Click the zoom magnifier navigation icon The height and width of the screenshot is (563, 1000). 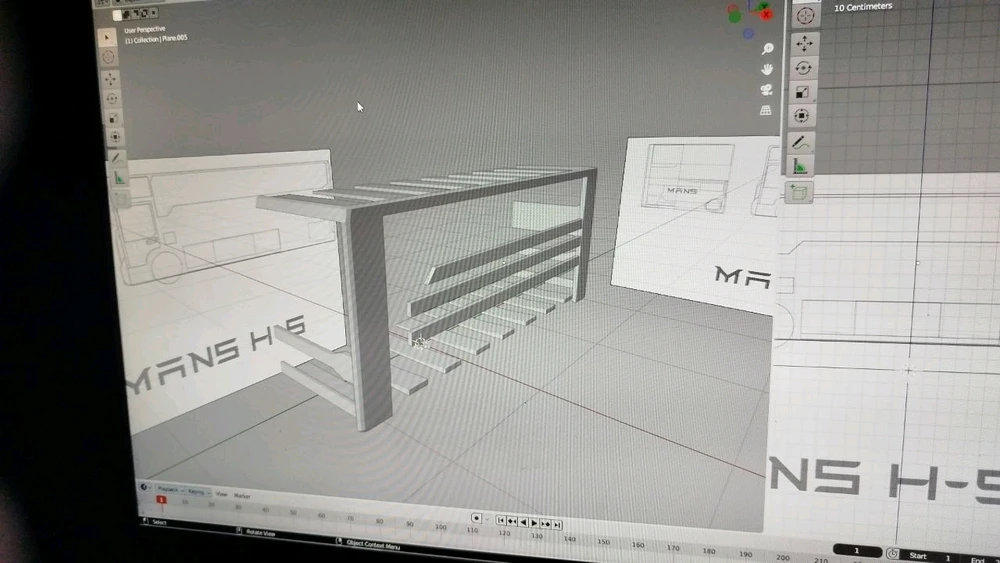[x=768, y=49]
